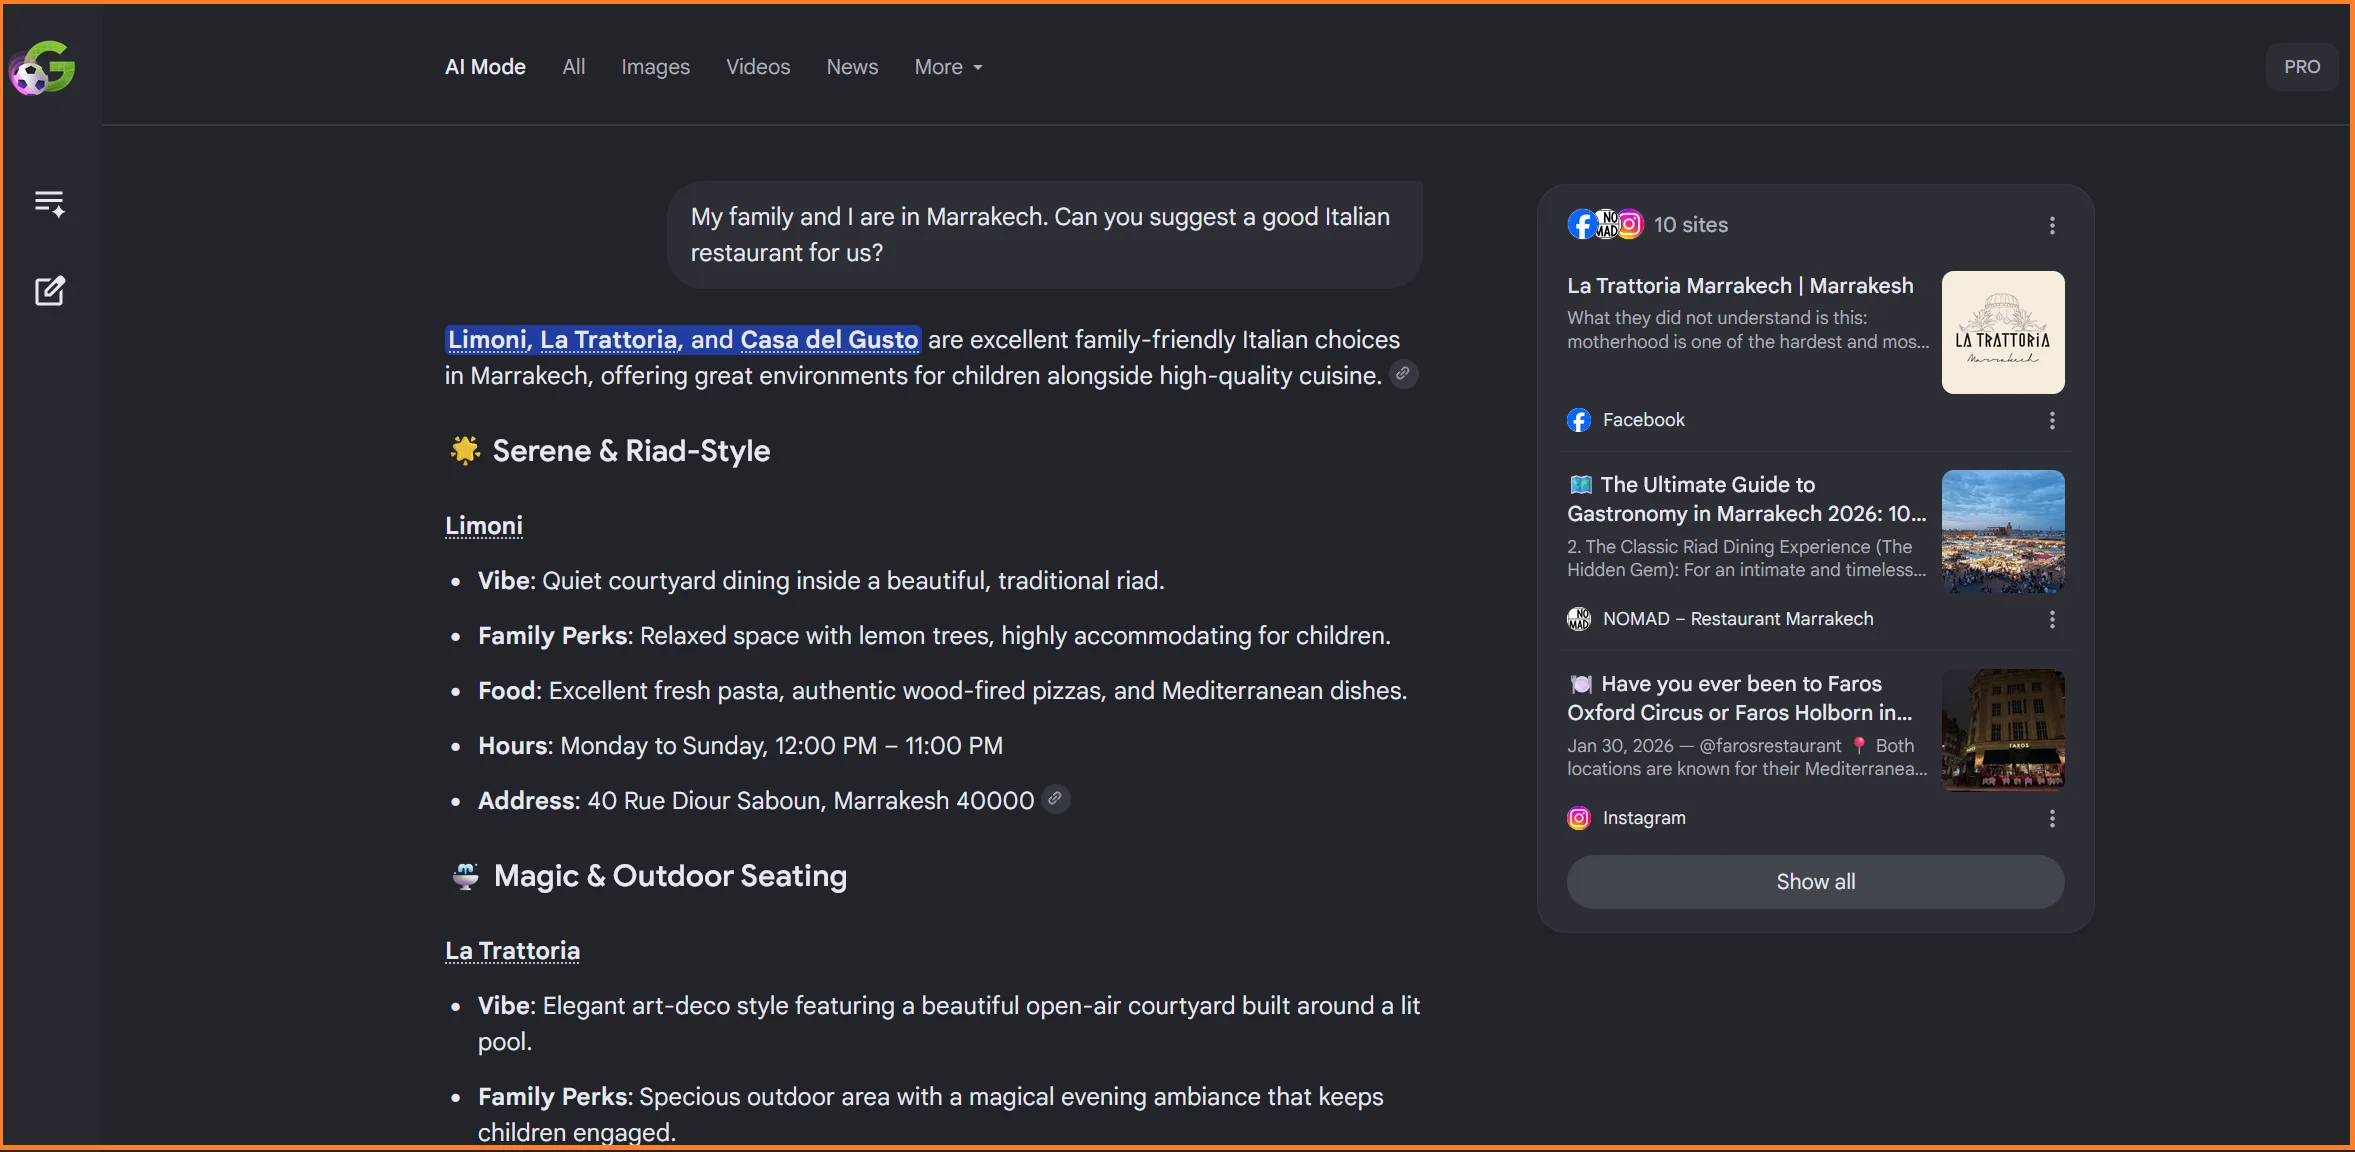Click the NOMAD favicon under the gastronomy guide
Screen dimensions: 2355x1152
click(x=1579, y=619)
